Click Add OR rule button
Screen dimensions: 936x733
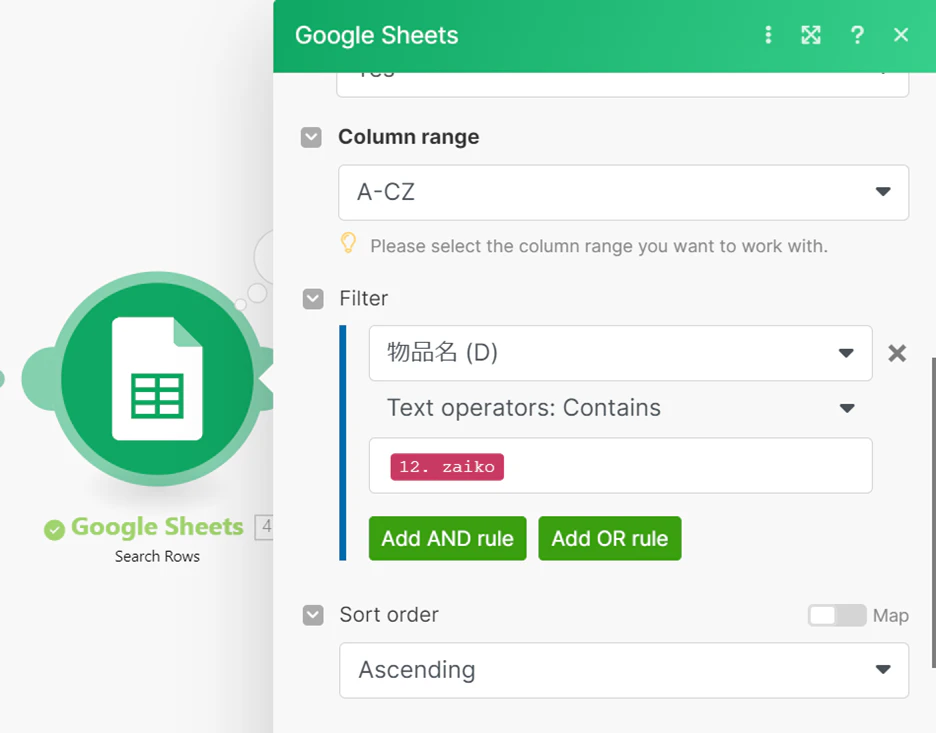[609, 538]
